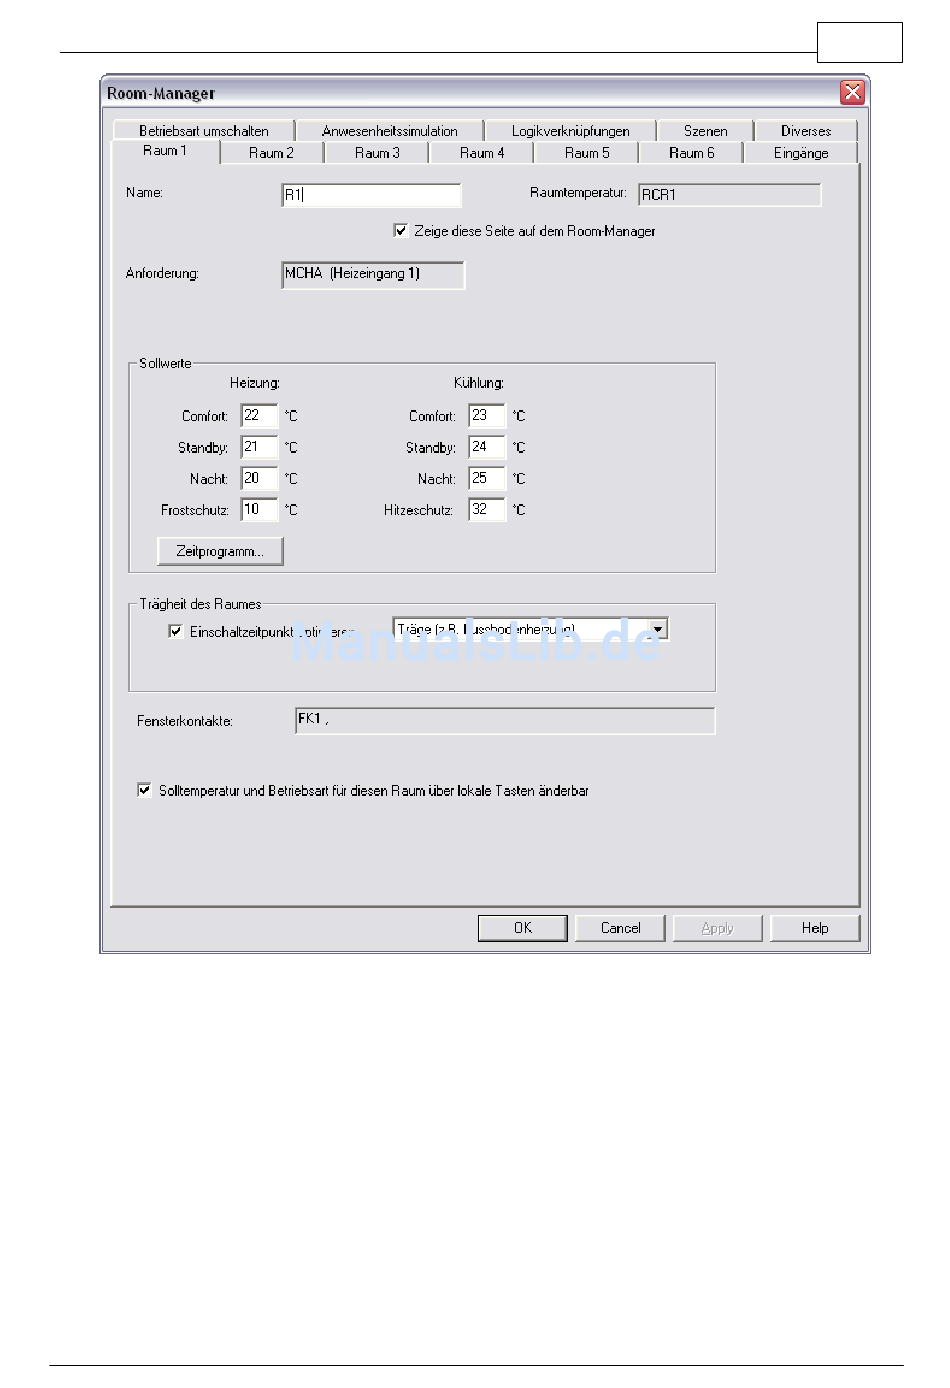Open the Diverses tab
Viewport: 950px width, 1388px height.
806,131
